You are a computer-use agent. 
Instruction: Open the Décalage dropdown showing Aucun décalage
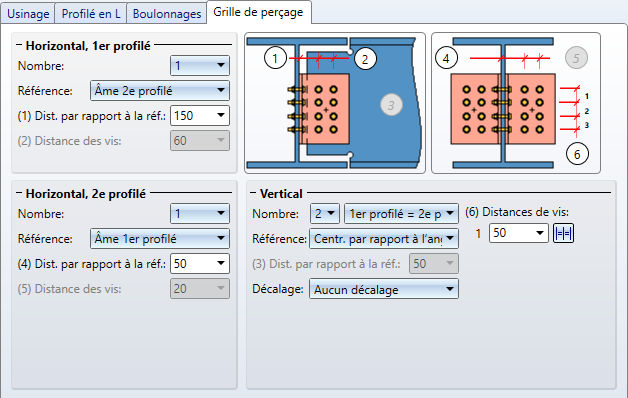tap(384, 289)
